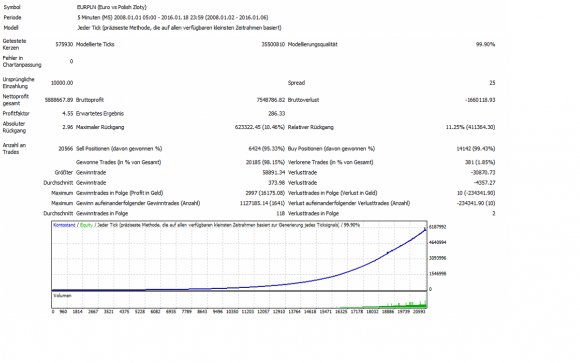The width and height of the screenshot is (580, 363).
Task: Click the Buy Positionen statistic value
Action: [x=476, y=149]
